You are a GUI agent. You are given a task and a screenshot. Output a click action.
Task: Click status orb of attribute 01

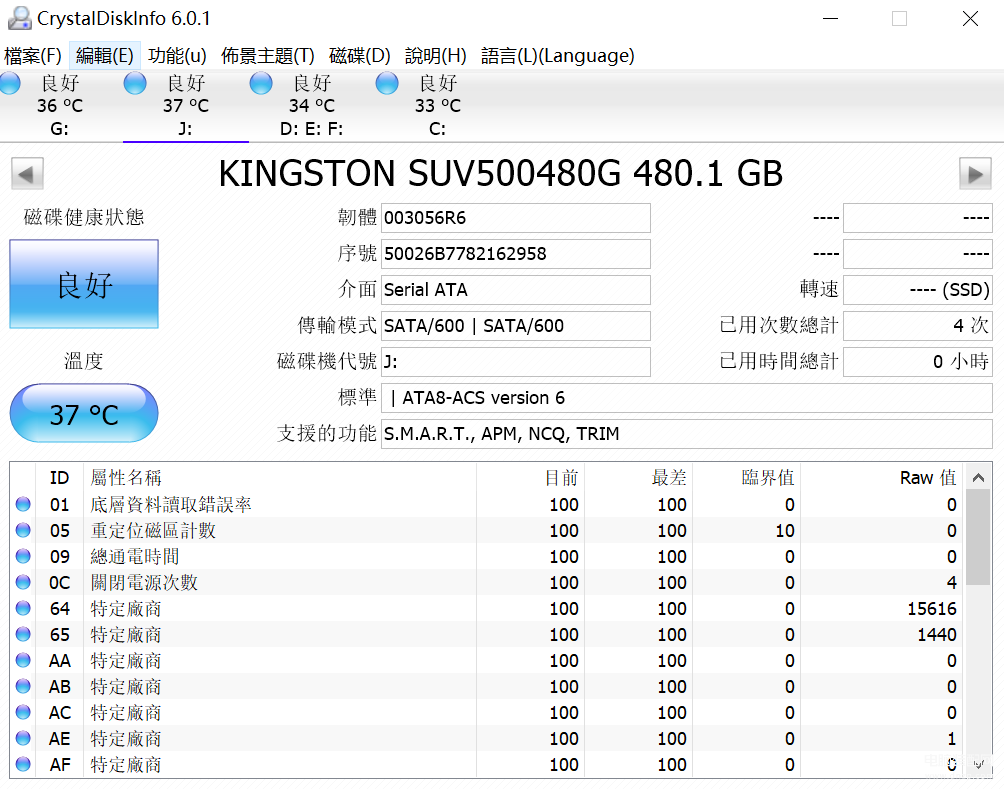click(x=23, y=504)
